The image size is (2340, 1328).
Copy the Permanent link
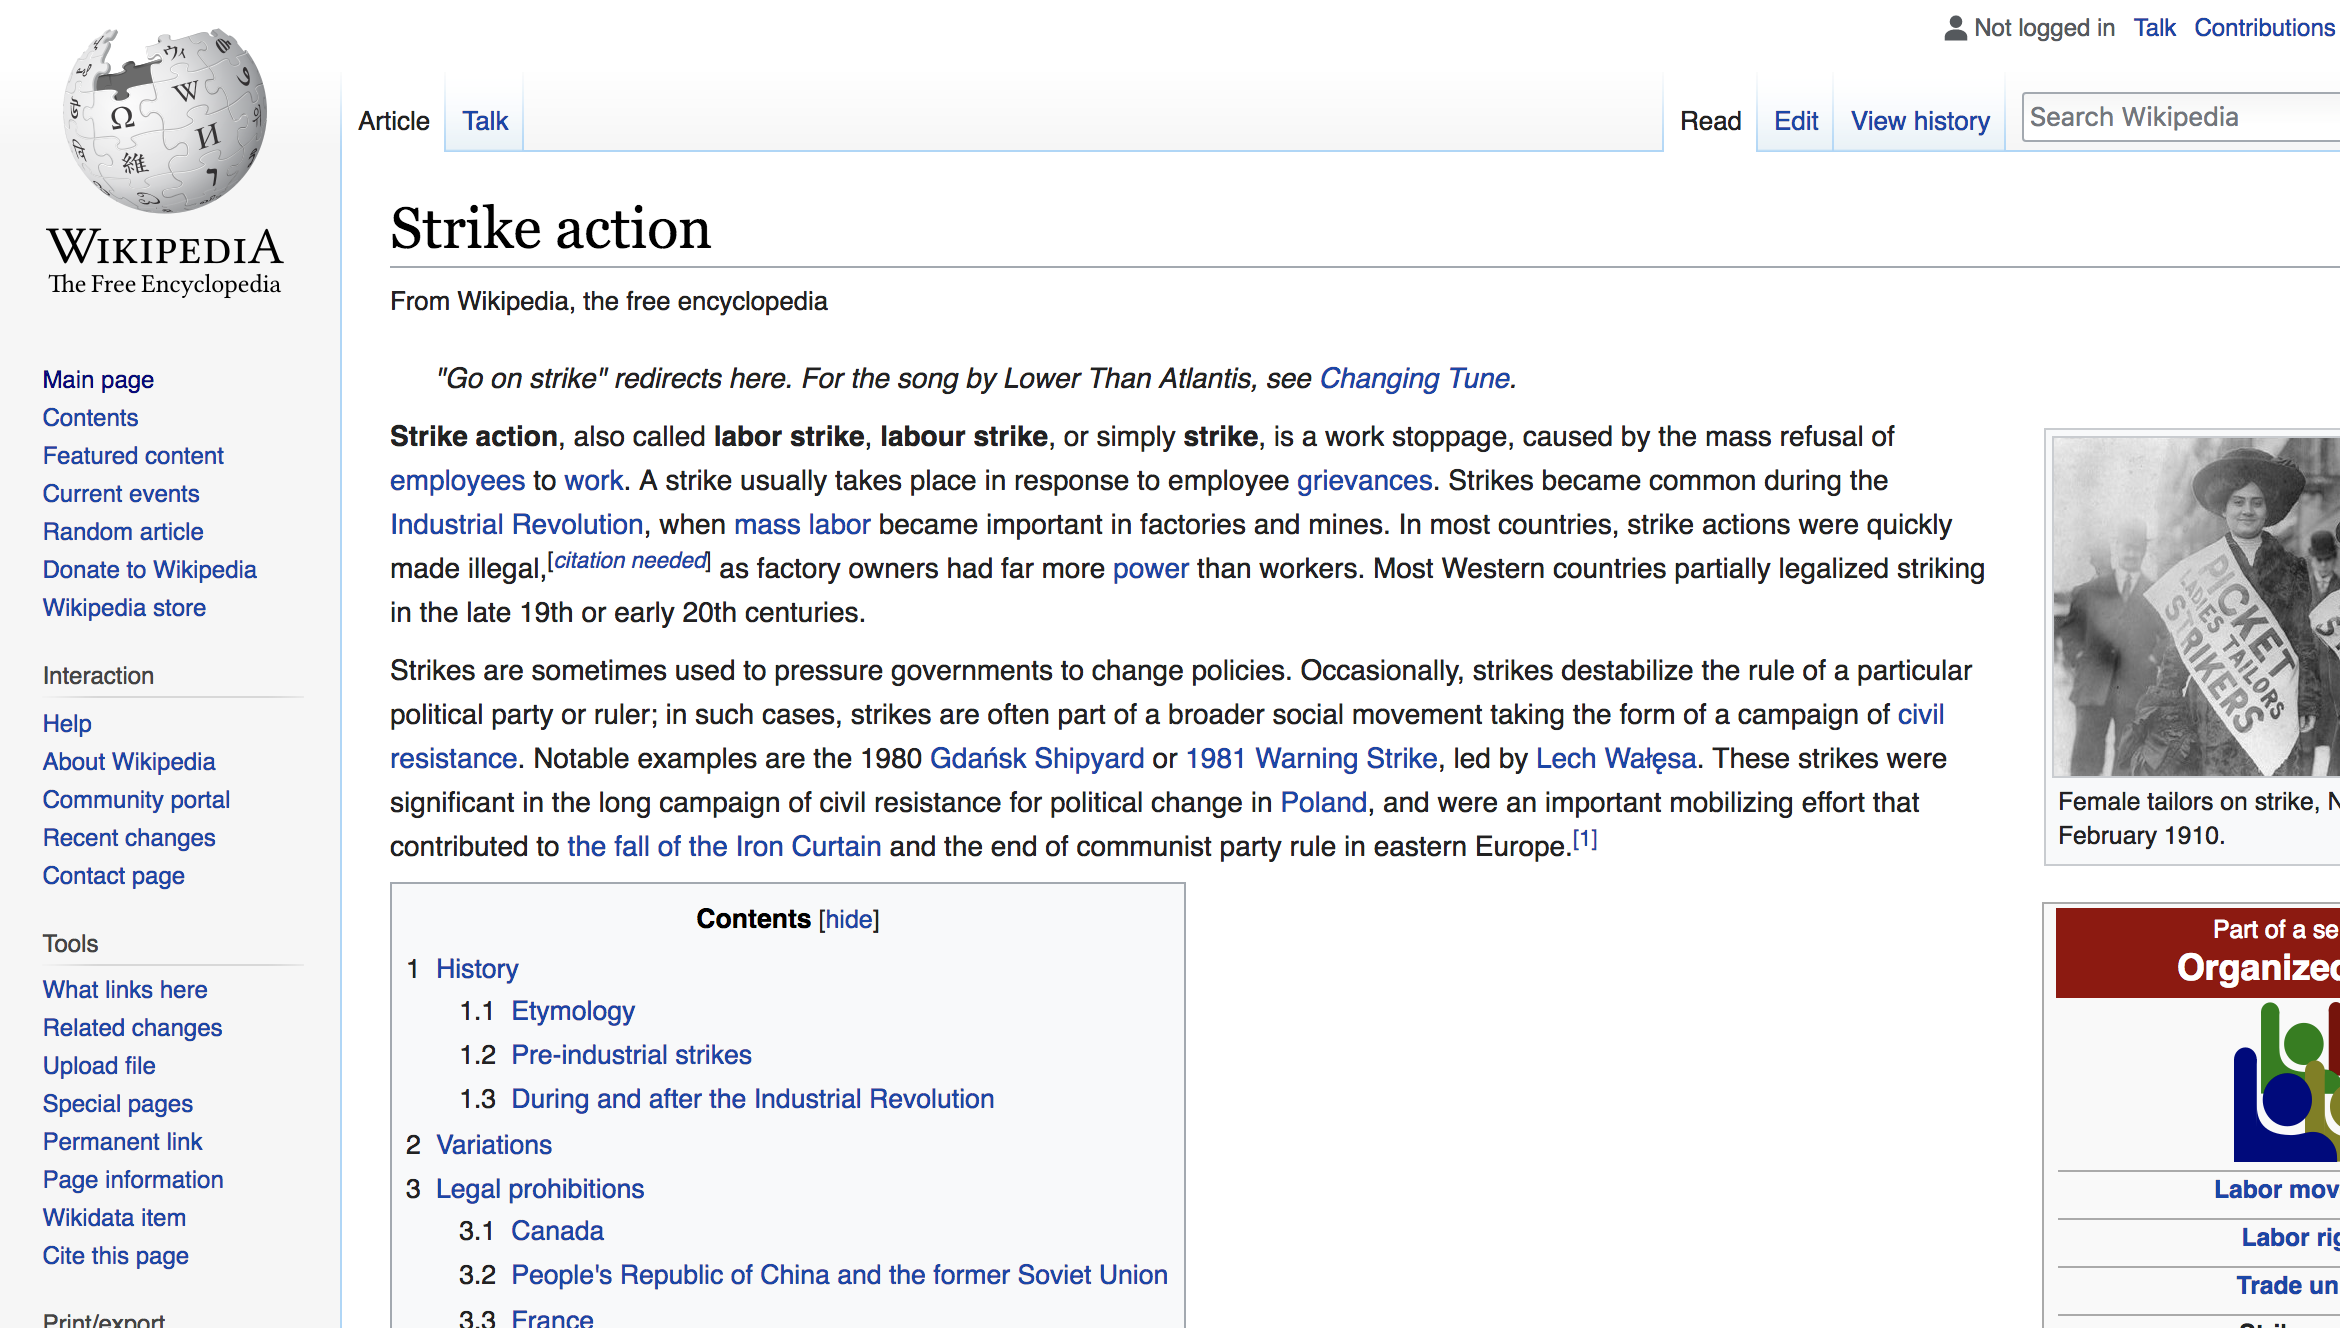pos(122,1142)
